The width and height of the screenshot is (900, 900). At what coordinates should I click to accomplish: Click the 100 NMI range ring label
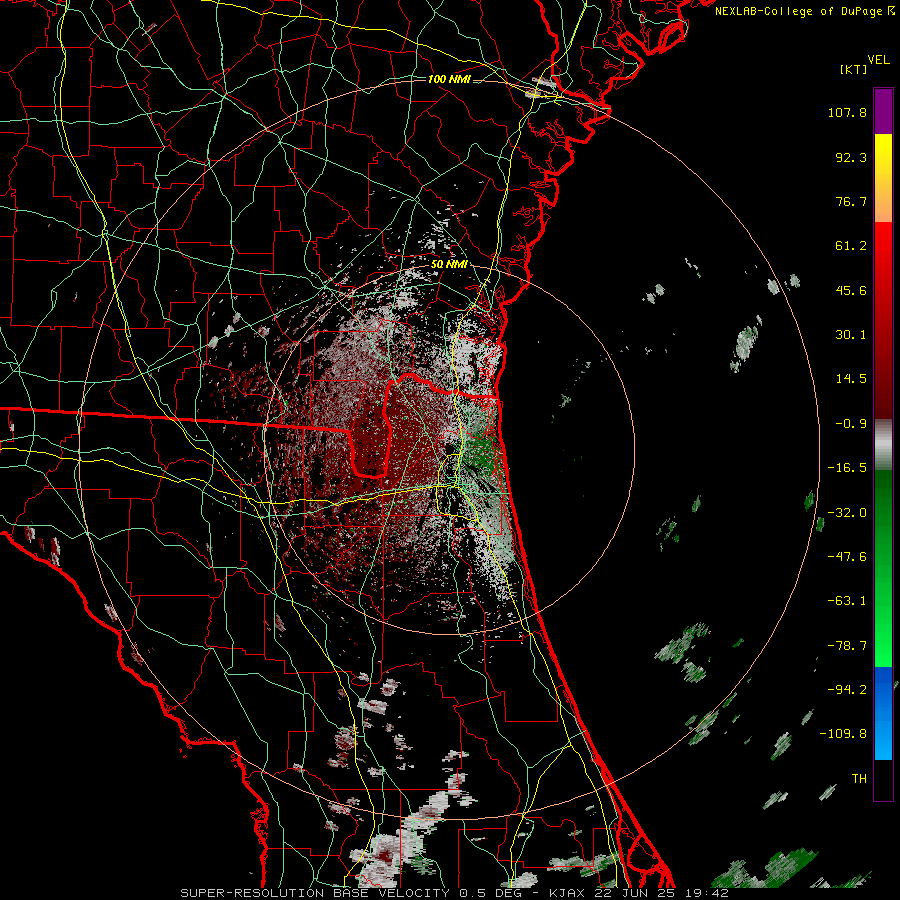click(x=449, y=79)
